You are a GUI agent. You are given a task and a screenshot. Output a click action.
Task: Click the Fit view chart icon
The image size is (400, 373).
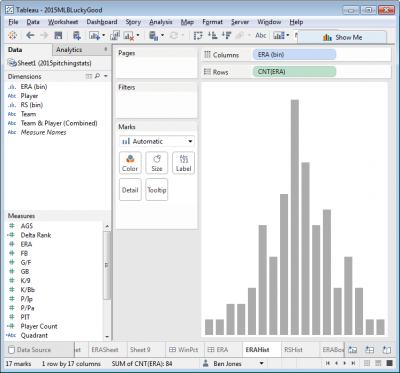pyautogui.click(x=279, y=35)
